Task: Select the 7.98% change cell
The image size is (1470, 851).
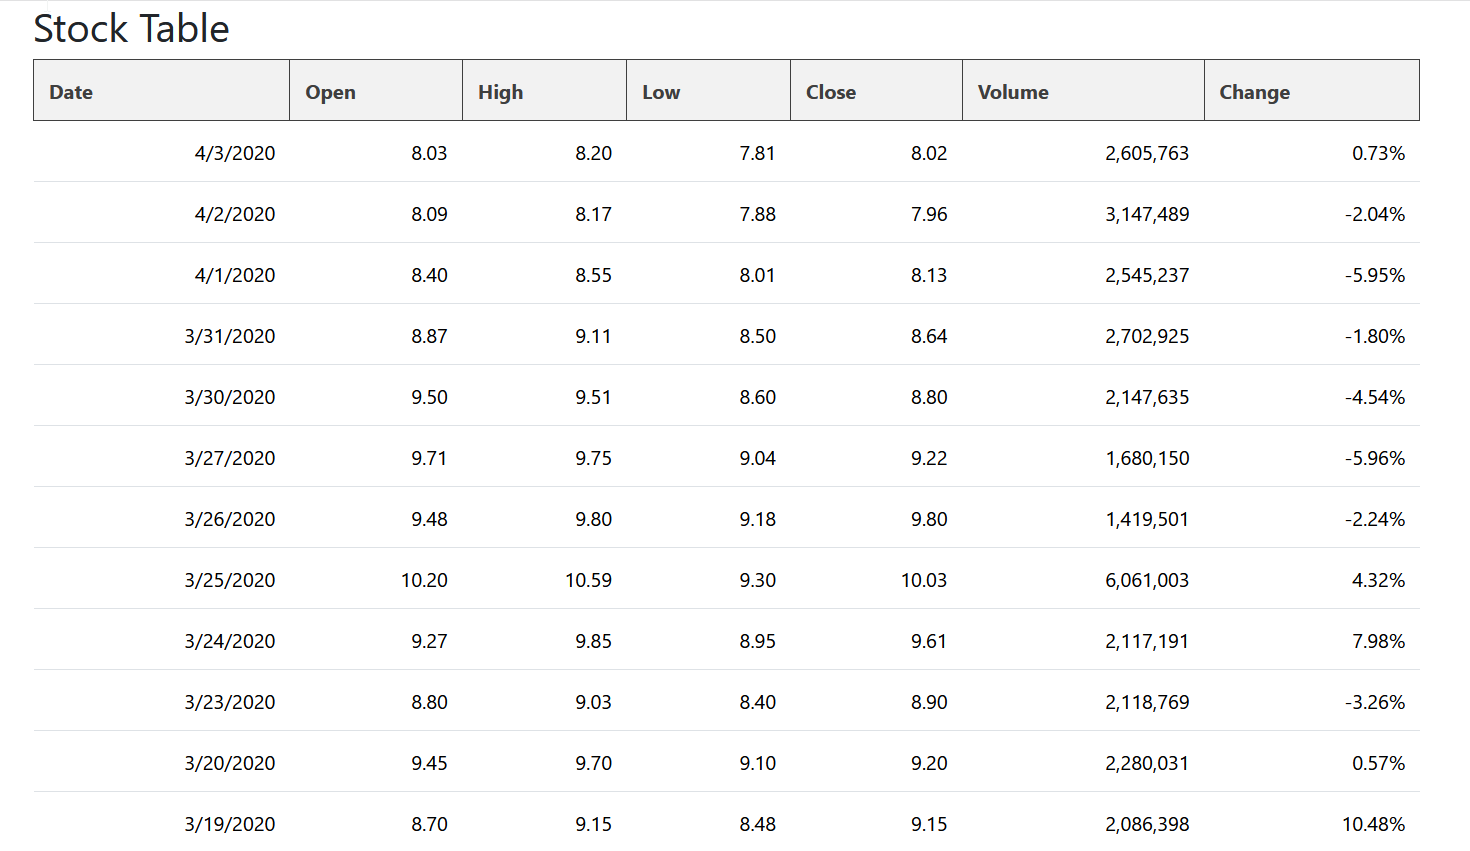Action: click(x=1378, y=641)
